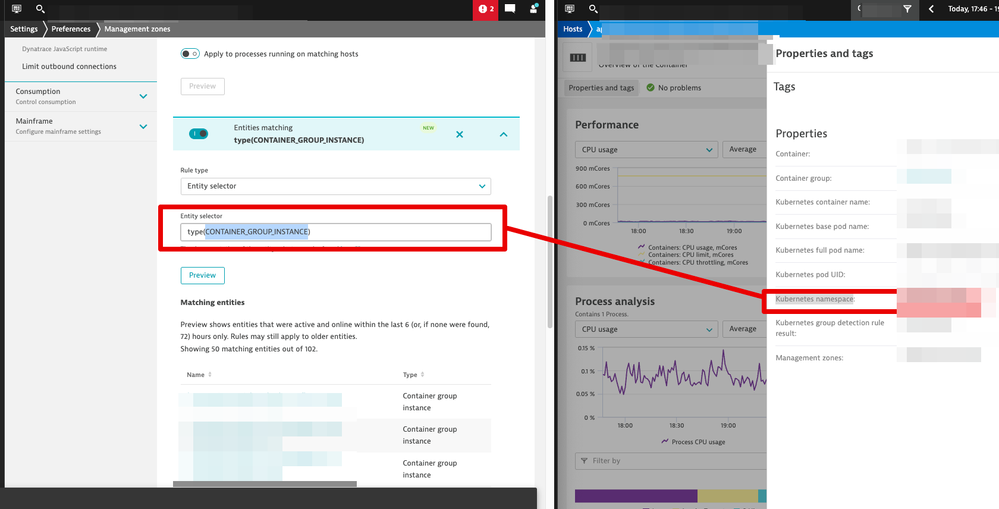Click the red problems alert badge
999x509 pixels.
[x=486, y=9]
